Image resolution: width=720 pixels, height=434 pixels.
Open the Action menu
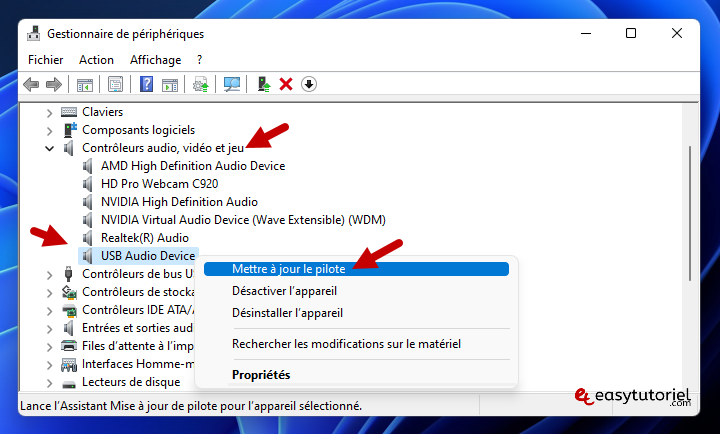point(96,60)
